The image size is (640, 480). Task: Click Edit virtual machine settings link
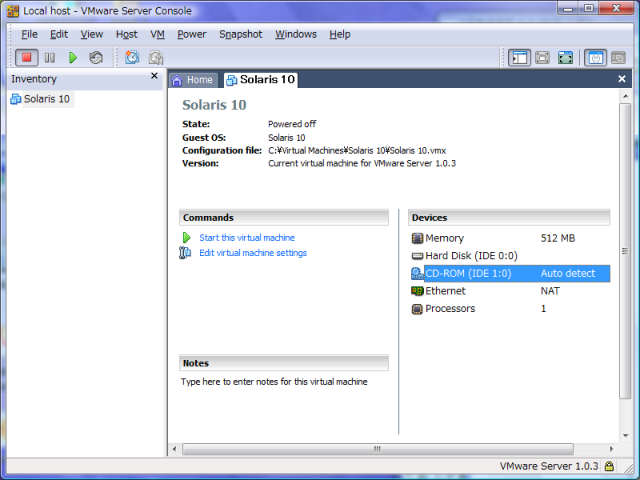click(x=252, y=253)
